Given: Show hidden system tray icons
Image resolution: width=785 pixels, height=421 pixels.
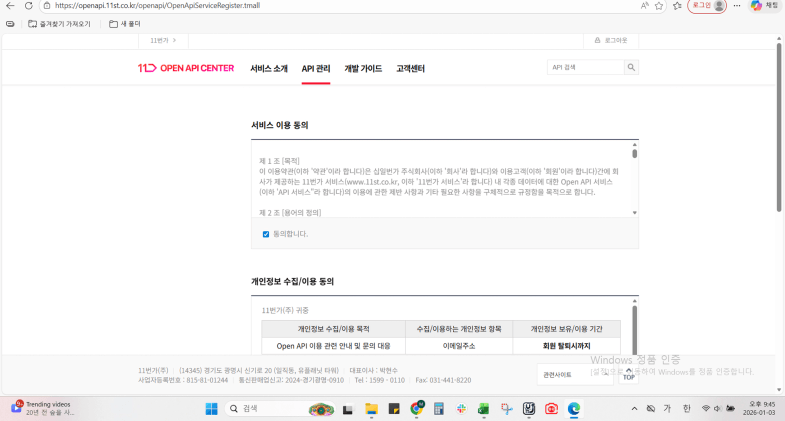Looking at the screenshot, I should (634, 409).
